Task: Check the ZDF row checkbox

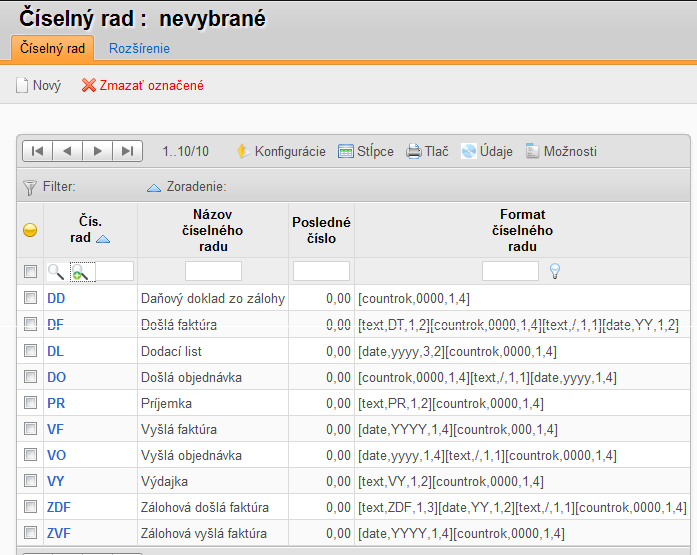Action: 30,506
